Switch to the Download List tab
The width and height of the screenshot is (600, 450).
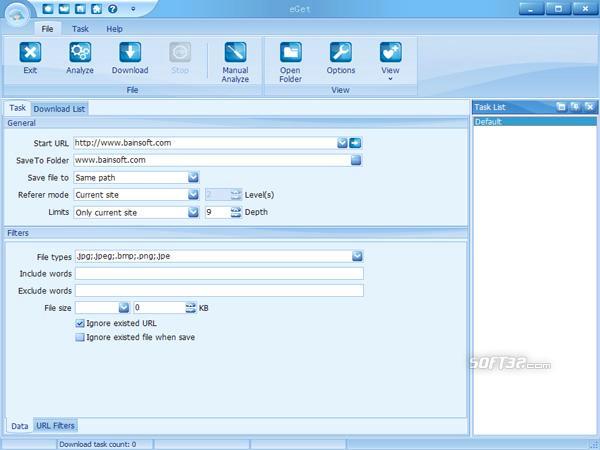click(59, 109)
